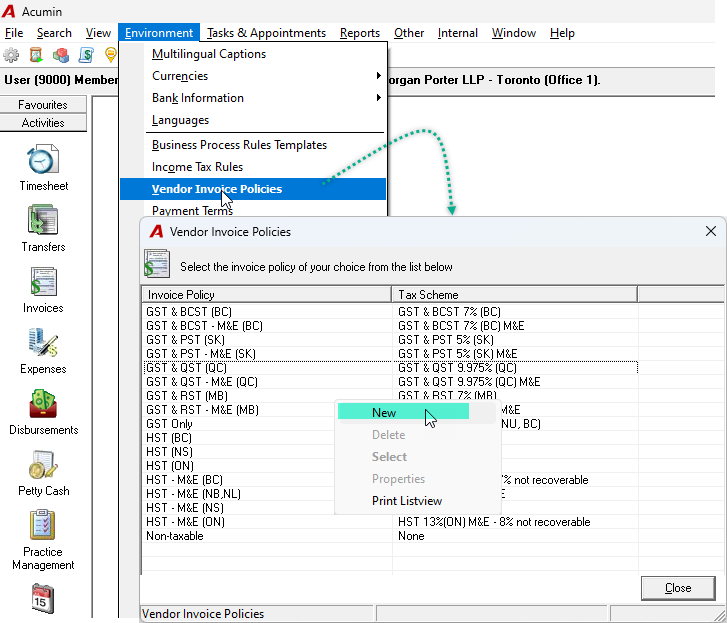Click the Acumin logo in title bar
Screen dimensions: 727x623
tap(8, 12)
